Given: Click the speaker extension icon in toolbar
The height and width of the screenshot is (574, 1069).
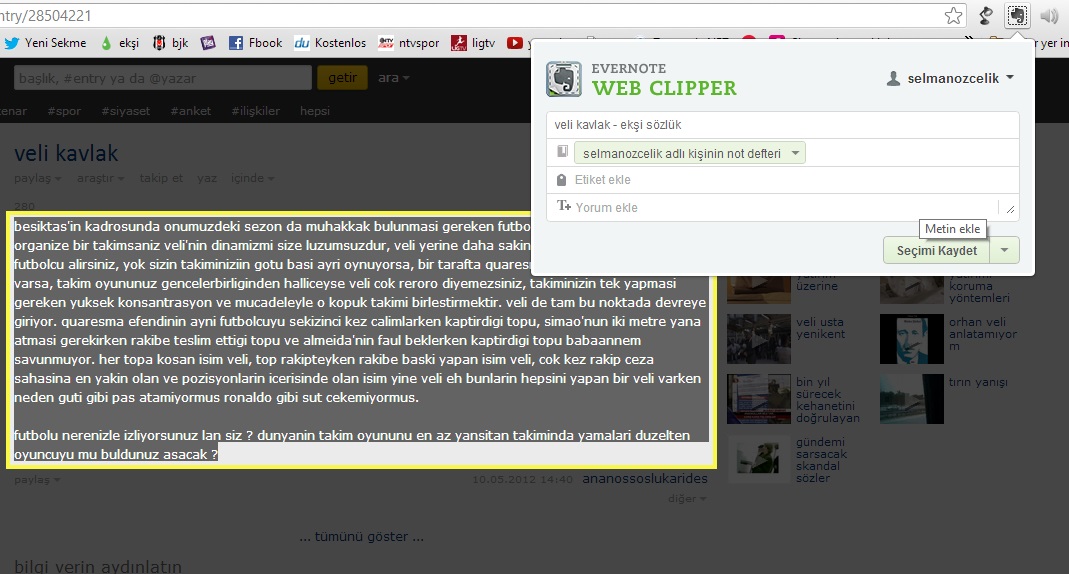Looking at the screenshot, I should pos(1049,16).
